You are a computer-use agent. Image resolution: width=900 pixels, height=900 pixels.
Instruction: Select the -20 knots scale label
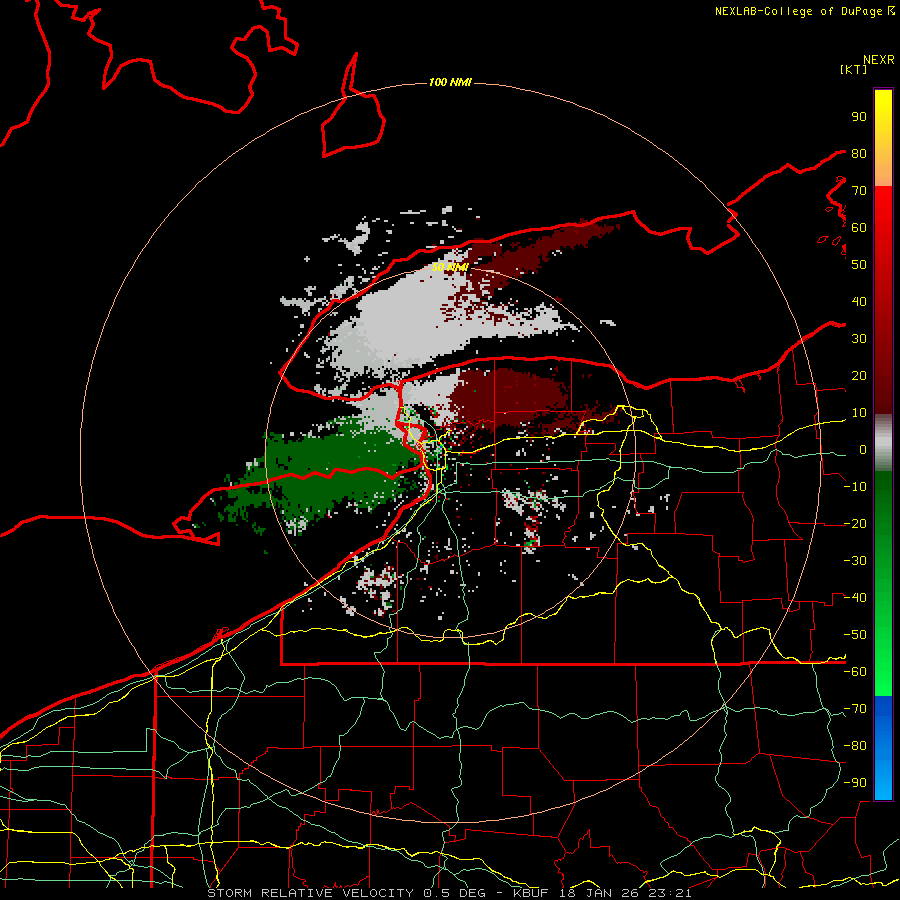click(855, 523)
